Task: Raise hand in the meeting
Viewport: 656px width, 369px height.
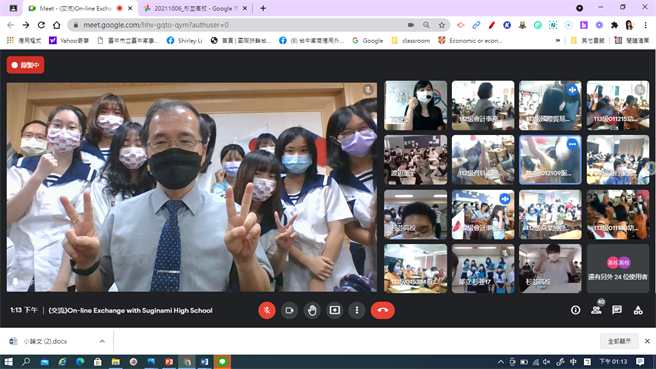Action: (x=312, y=310)
